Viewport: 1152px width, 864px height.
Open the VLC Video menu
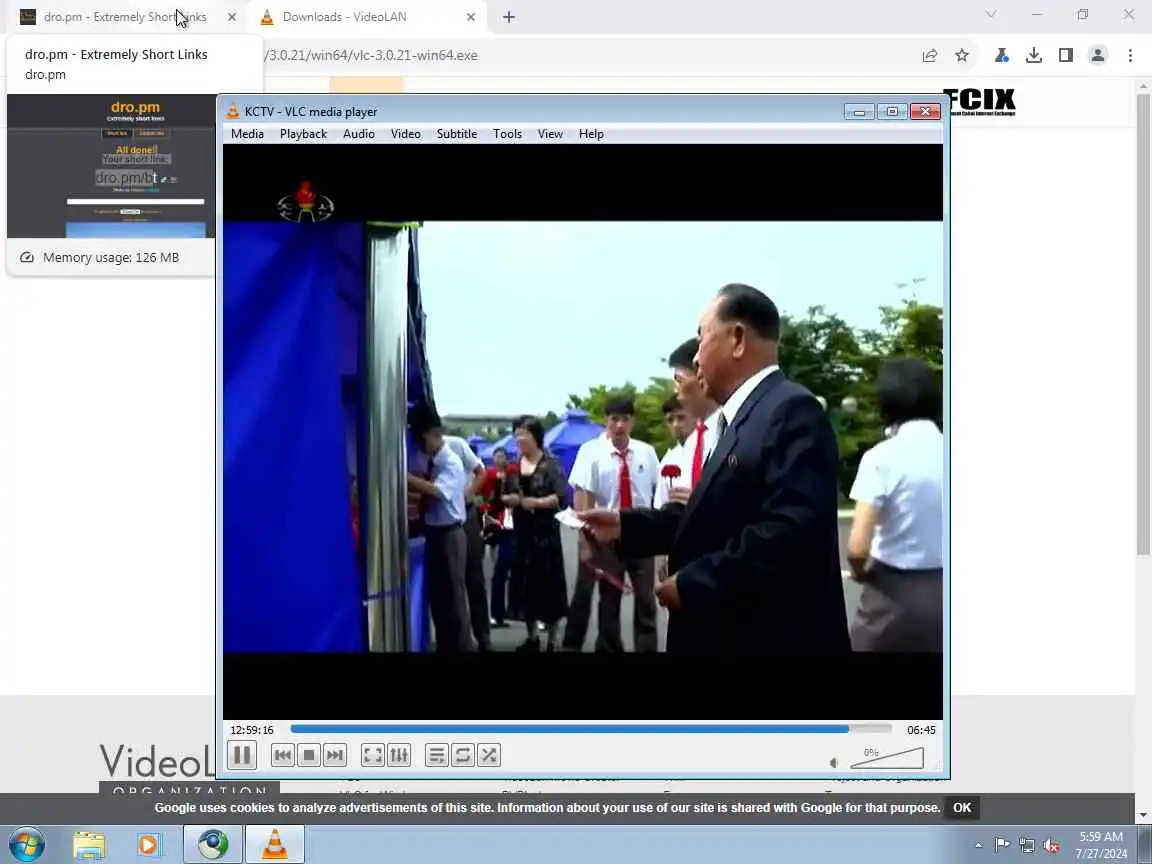click(x=406, y=134)
